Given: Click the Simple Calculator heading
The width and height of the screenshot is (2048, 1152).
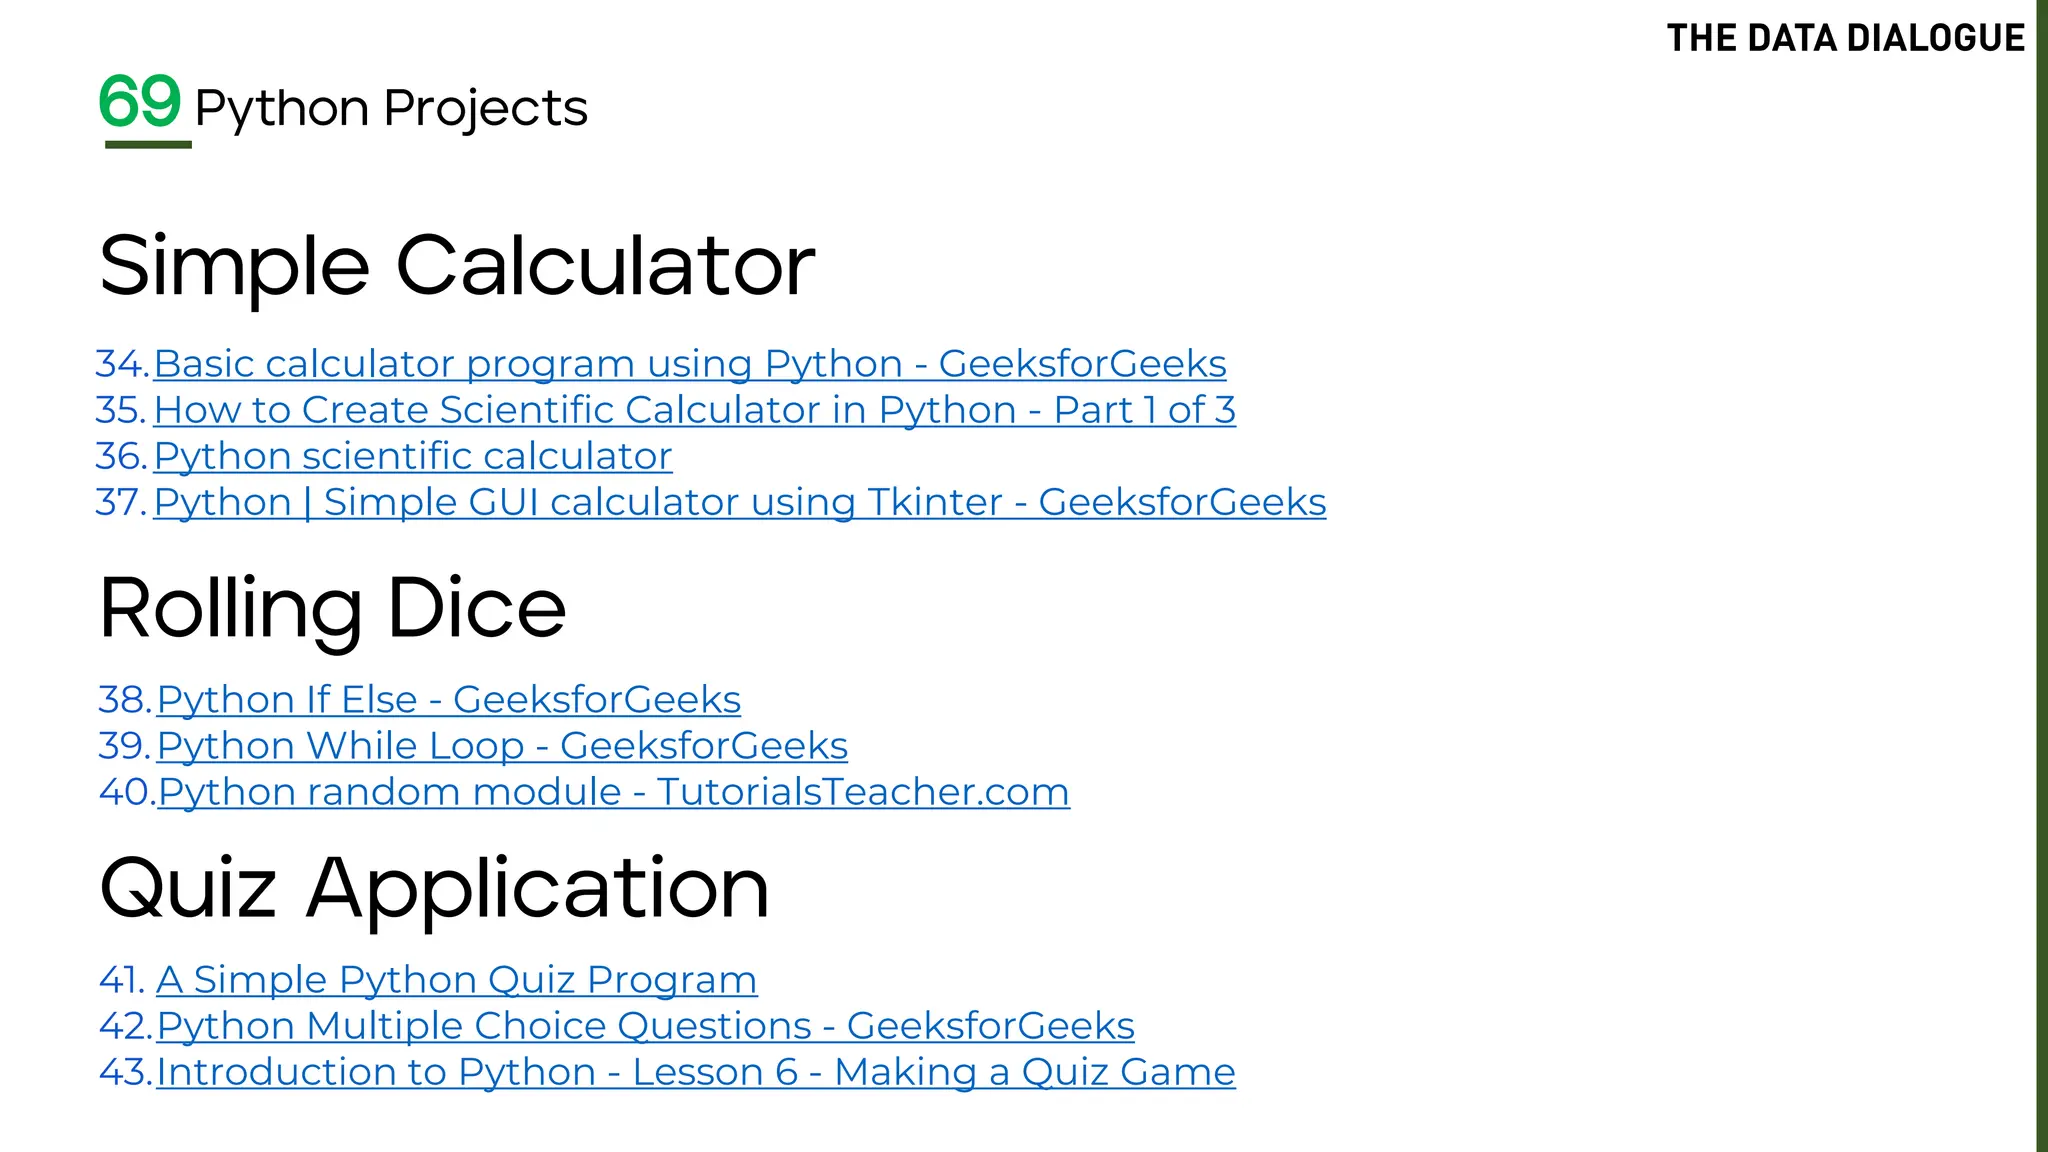Looking at the screenshot, I should [x=457, y=266].
